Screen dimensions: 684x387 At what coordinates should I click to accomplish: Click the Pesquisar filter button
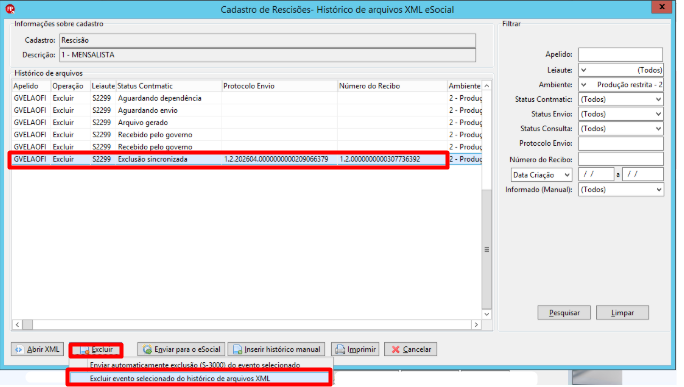pyautogui.click(x=564, y=312)
